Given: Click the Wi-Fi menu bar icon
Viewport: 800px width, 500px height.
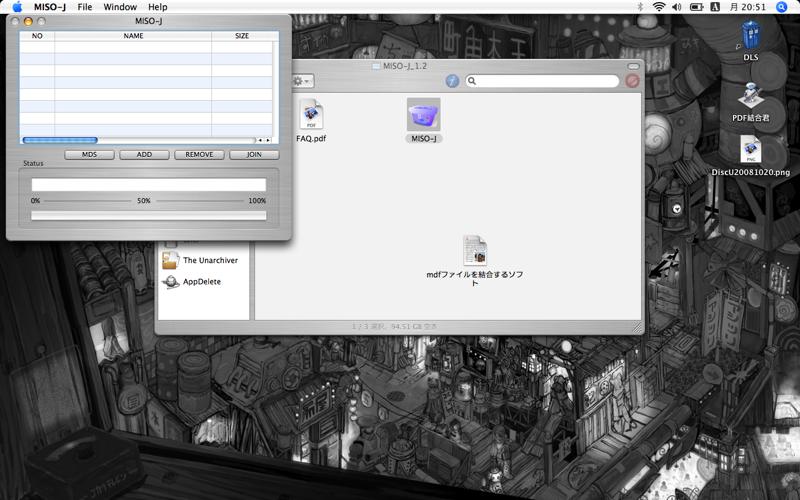Looking at the screenshot, I should [659, 7].
